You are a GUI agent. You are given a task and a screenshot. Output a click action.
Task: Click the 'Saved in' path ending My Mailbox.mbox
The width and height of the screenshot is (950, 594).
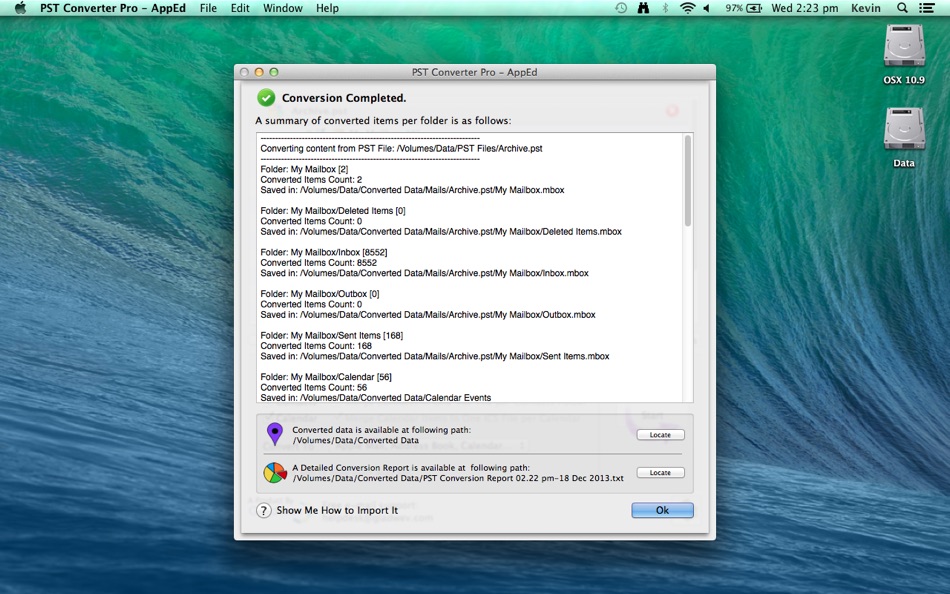(412, 190)
